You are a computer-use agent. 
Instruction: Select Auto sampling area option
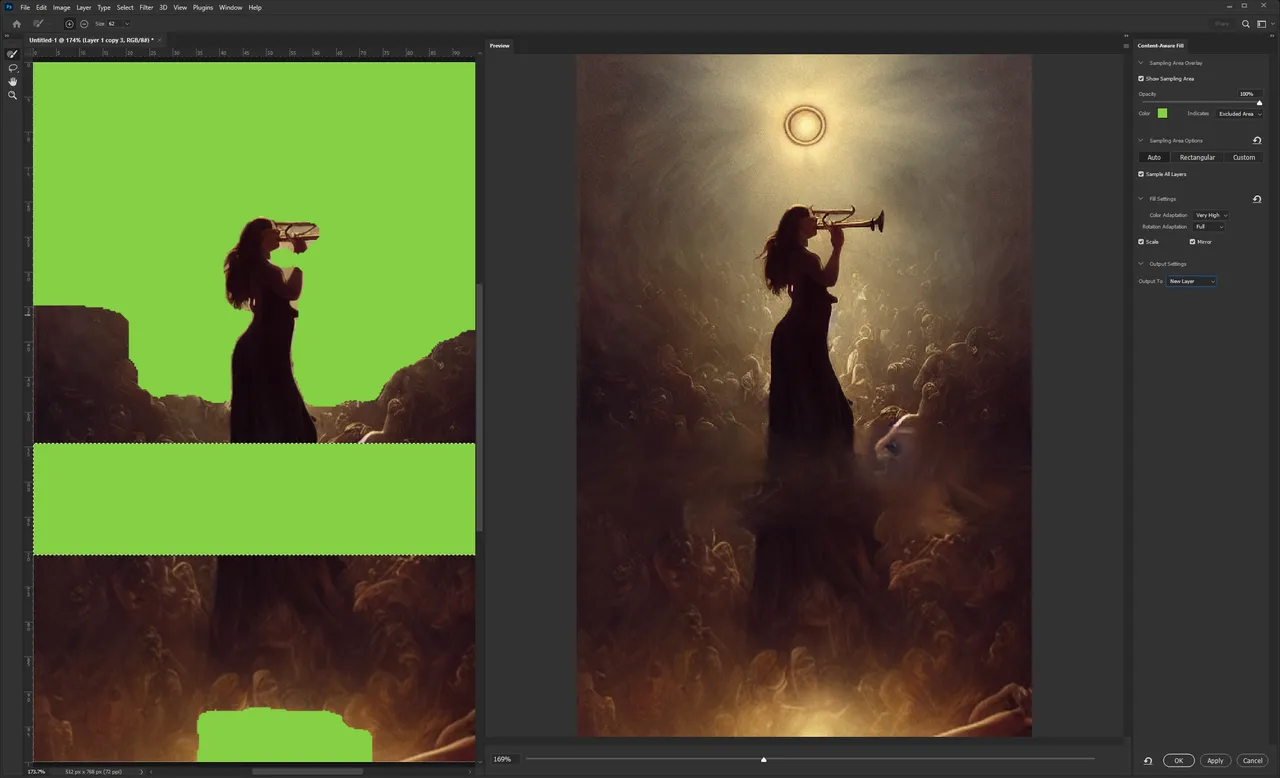pos(1154,157)
